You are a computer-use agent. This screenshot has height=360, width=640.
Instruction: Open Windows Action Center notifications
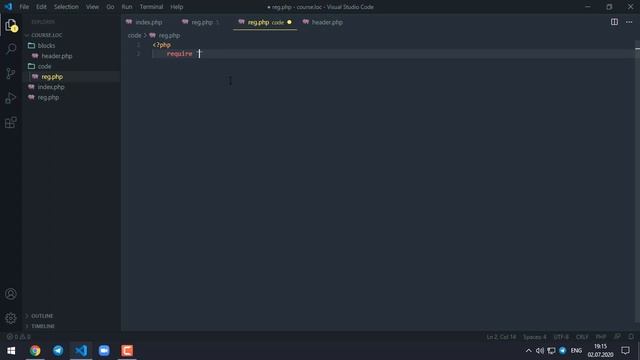(x=625, y=351)
